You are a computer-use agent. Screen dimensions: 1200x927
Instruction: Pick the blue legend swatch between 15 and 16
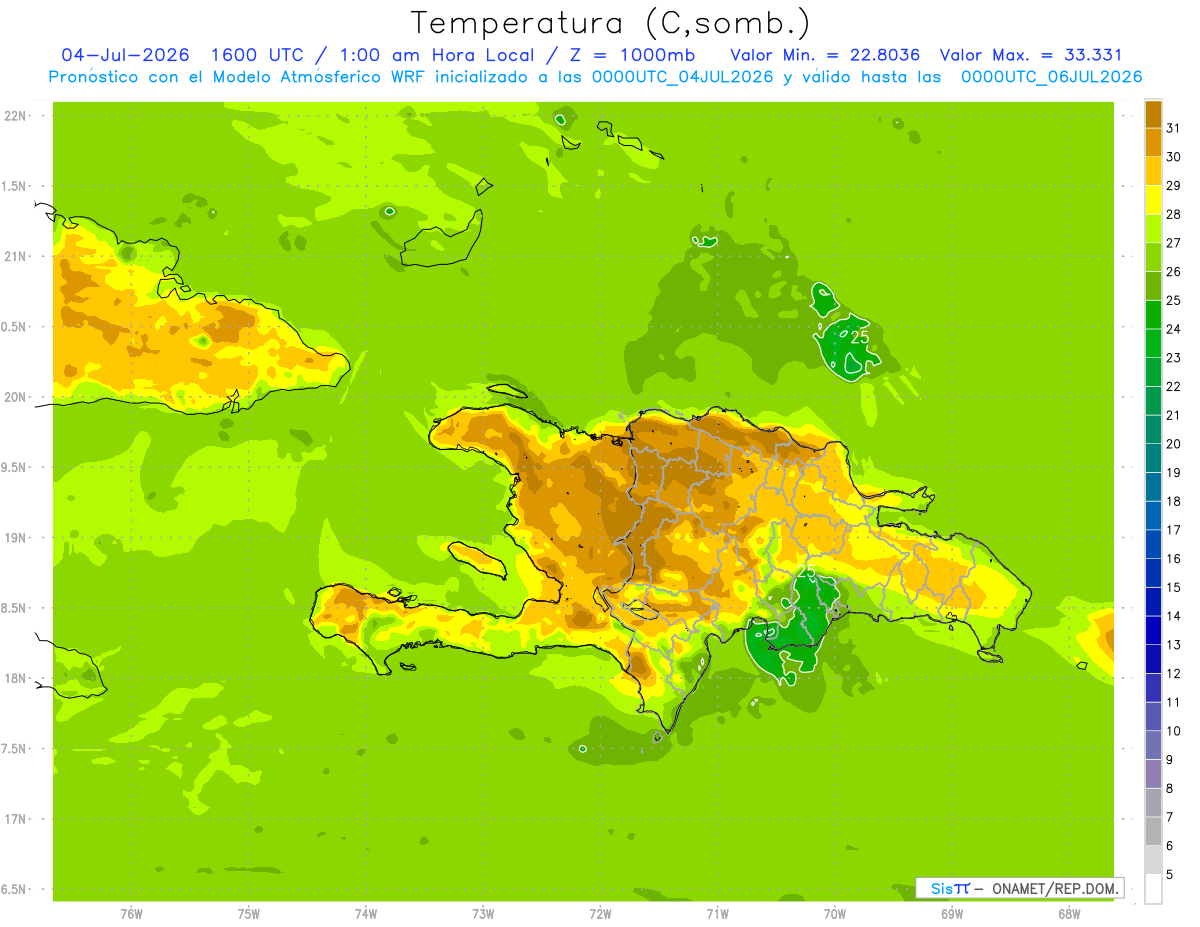[x=1153, y=573]
